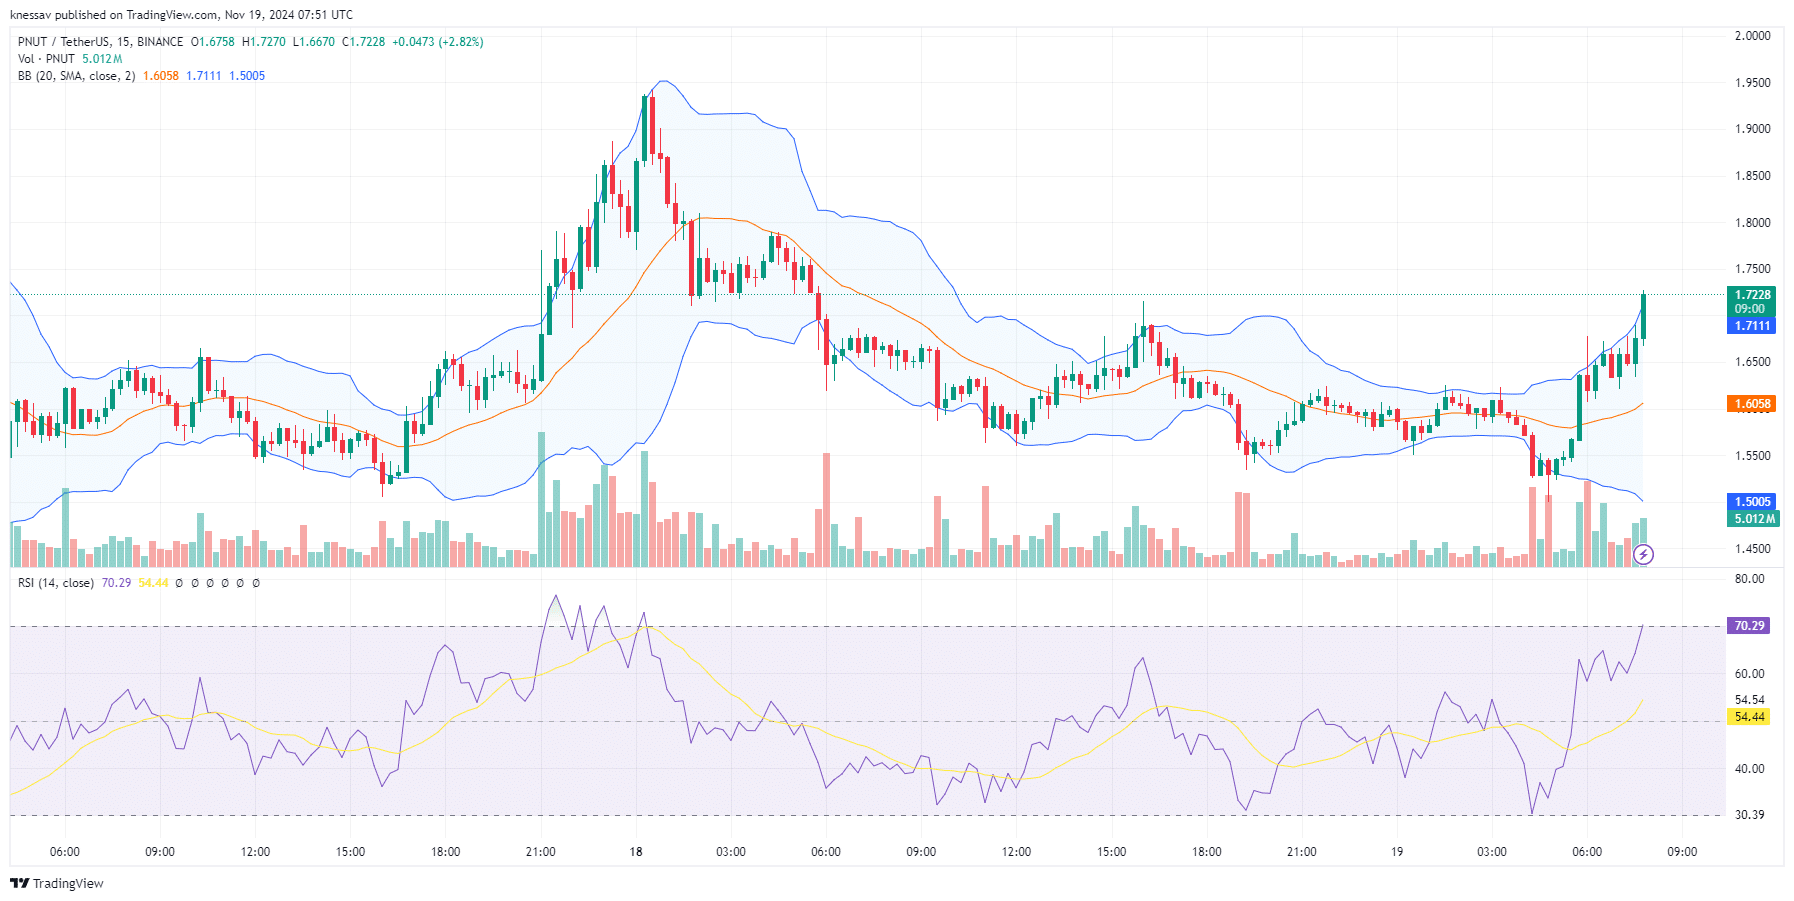Click the green 1.7228 current price tag
Viewport: 1794px width, 901px height.
coord(1752,295)
